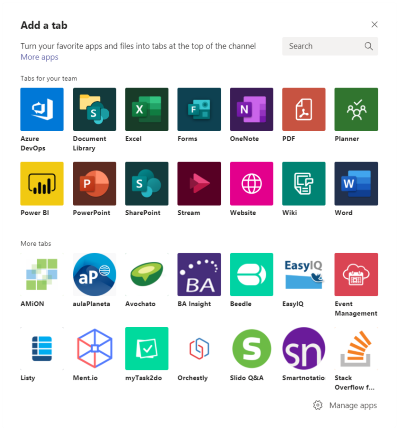Select the EasyIQ app icon
Viewport: 400px width, 430px height.
304,274
